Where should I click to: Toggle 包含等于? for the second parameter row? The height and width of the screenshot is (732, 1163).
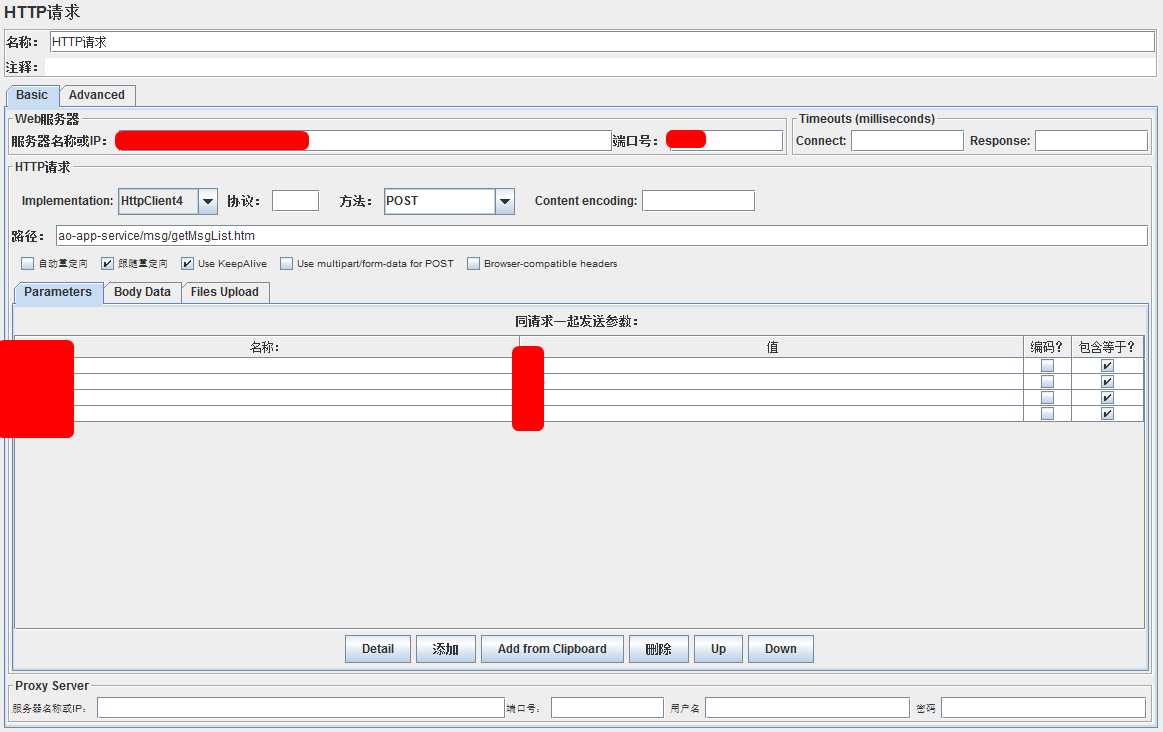[1107, 382]
